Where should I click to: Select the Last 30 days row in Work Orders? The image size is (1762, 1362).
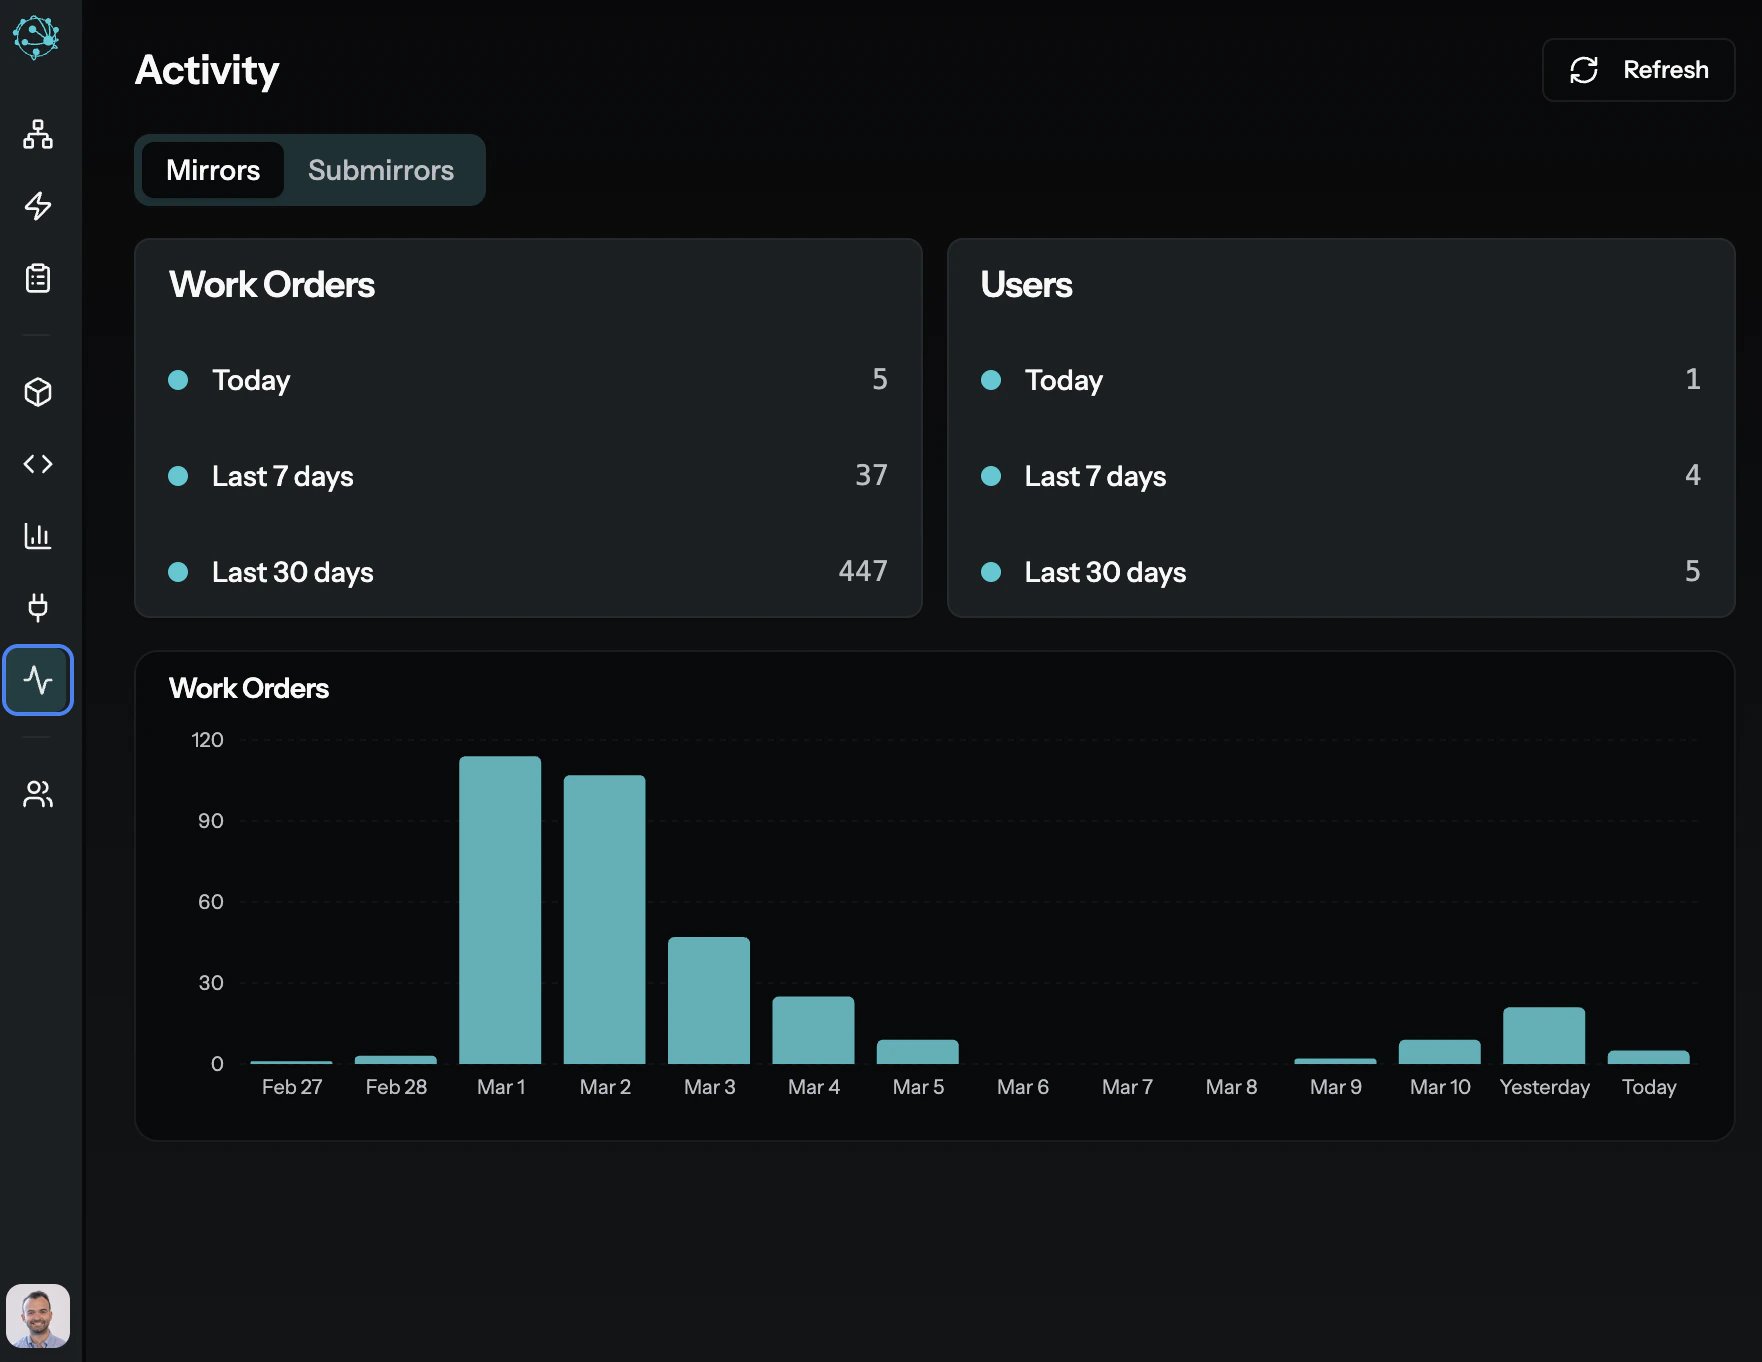point(292,572)
